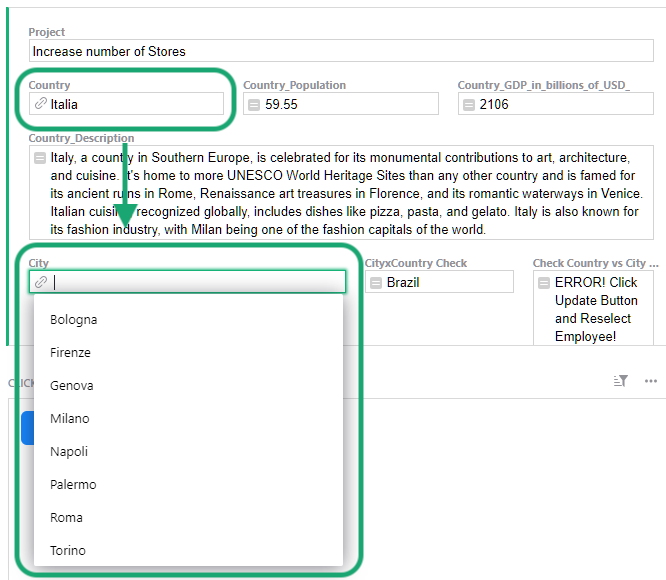Click formula icon in Country_GDP field
The image size is (666, 580).
[468, 104]
